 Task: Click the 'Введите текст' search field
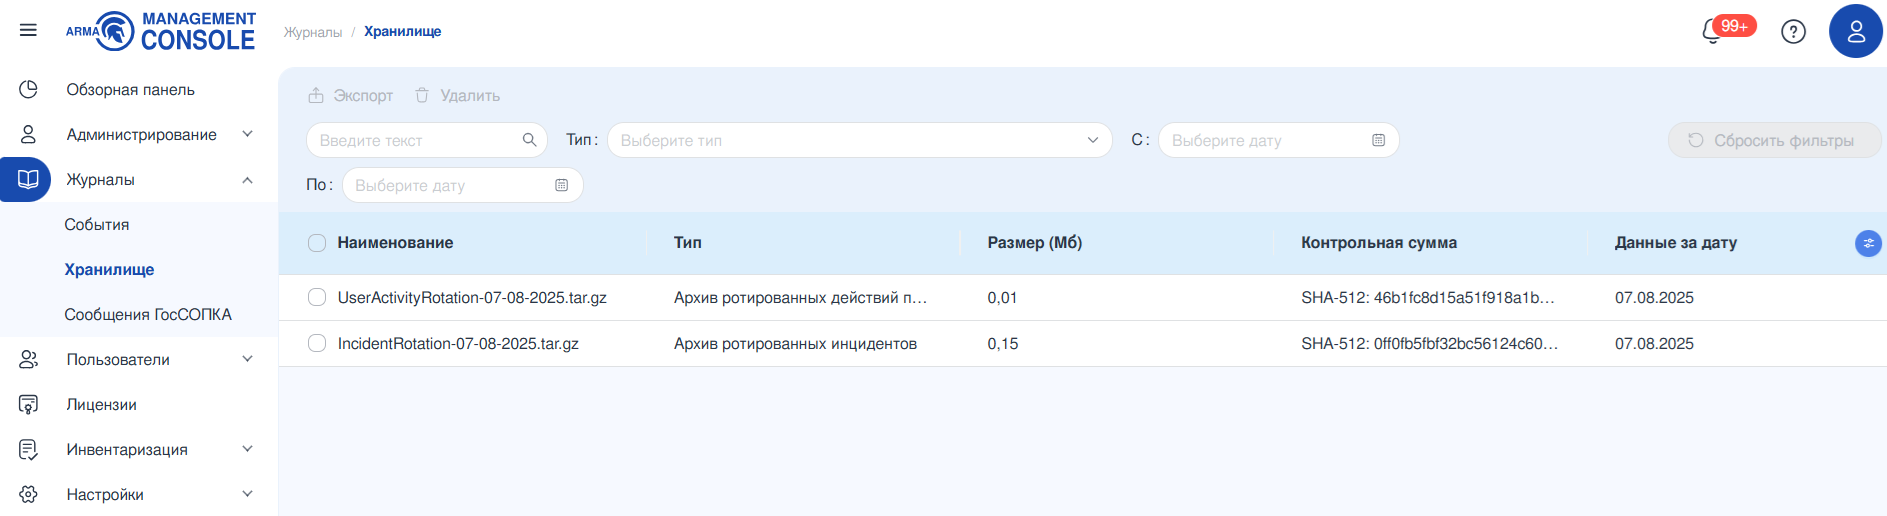(x=415, y=140)
